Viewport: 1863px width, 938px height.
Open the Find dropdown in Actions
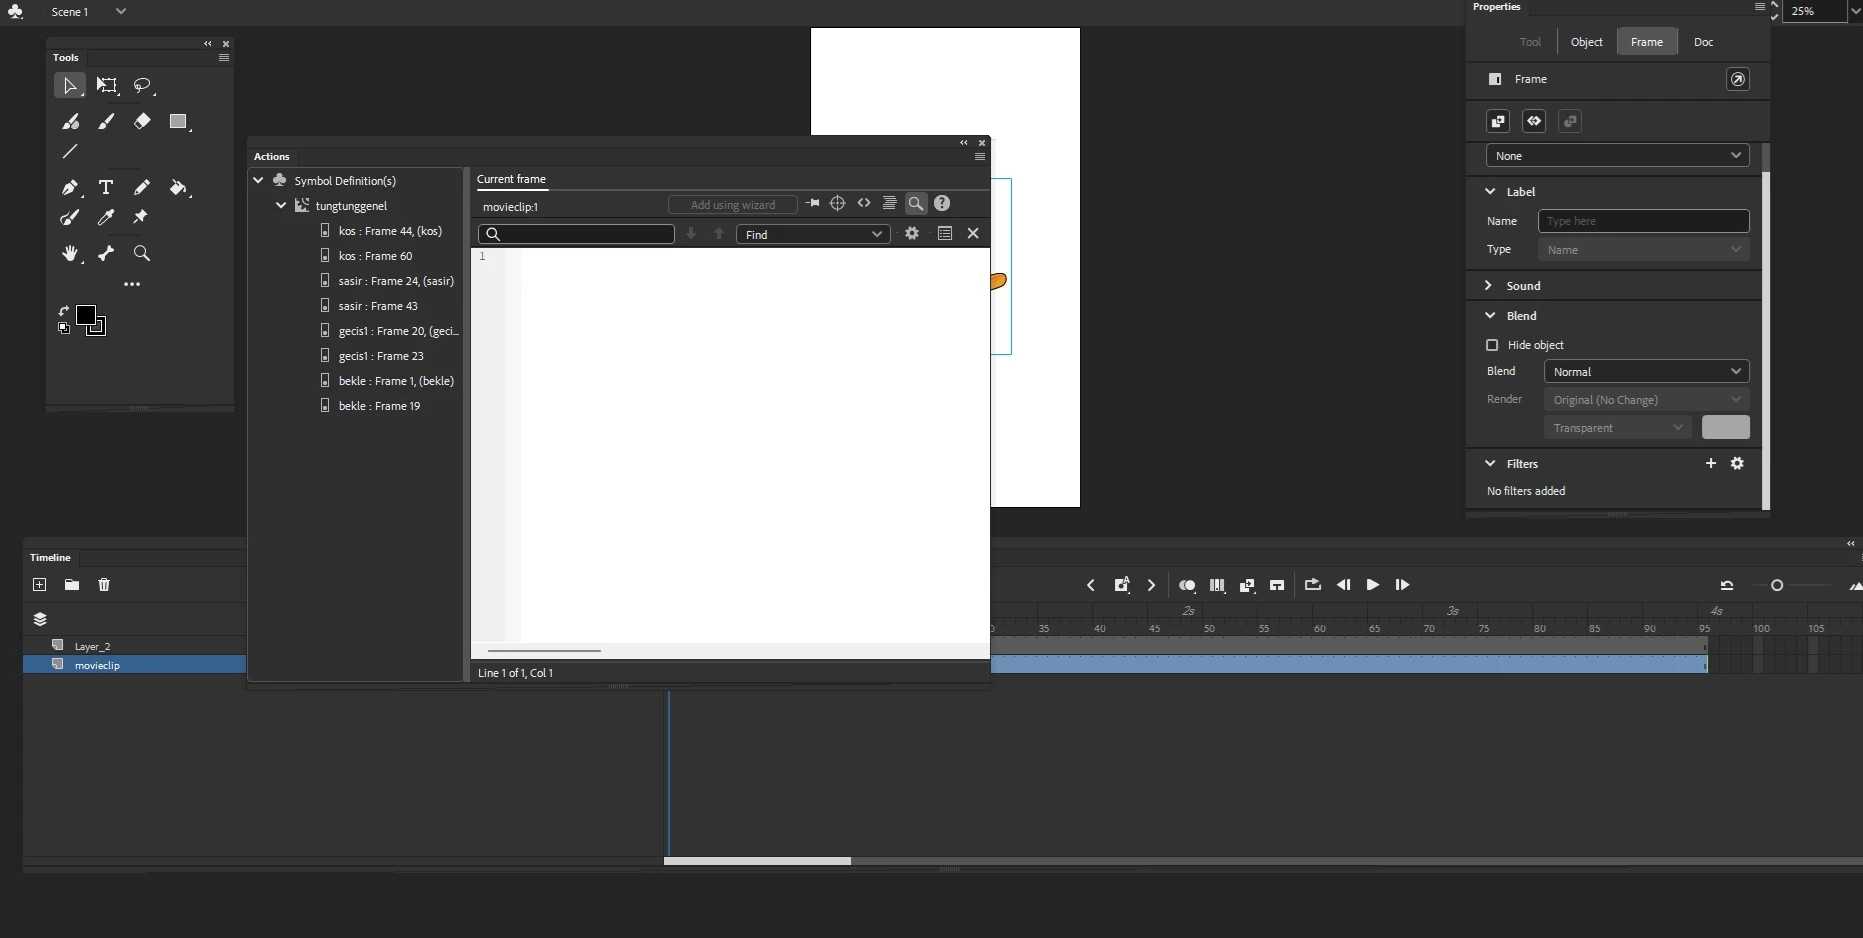(x=813, y=234)
